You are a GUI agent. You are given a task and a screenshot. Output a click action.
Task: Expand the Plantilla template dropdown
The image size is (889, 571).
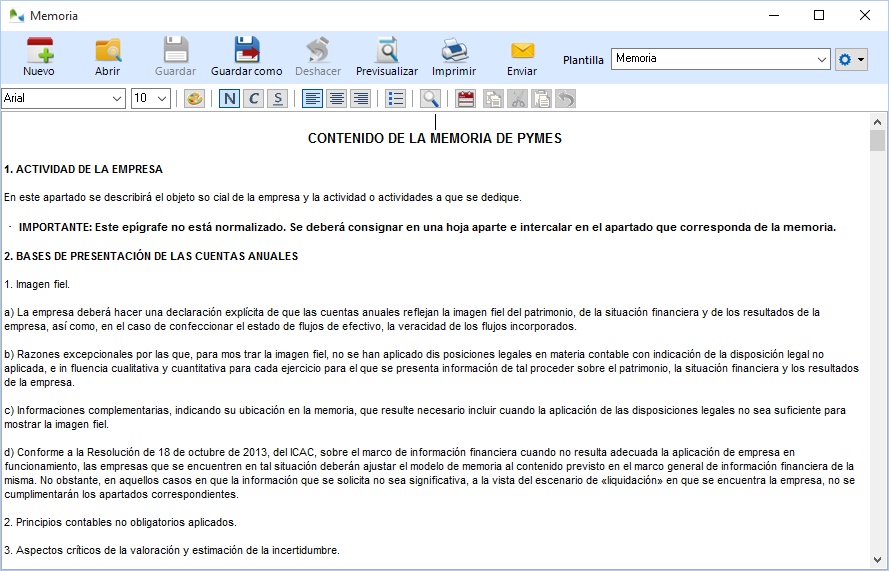click(822, 59)
